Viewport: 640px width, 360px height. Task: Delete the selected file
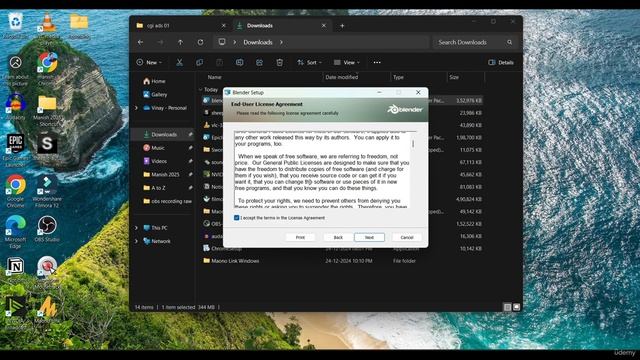point(280,62)
